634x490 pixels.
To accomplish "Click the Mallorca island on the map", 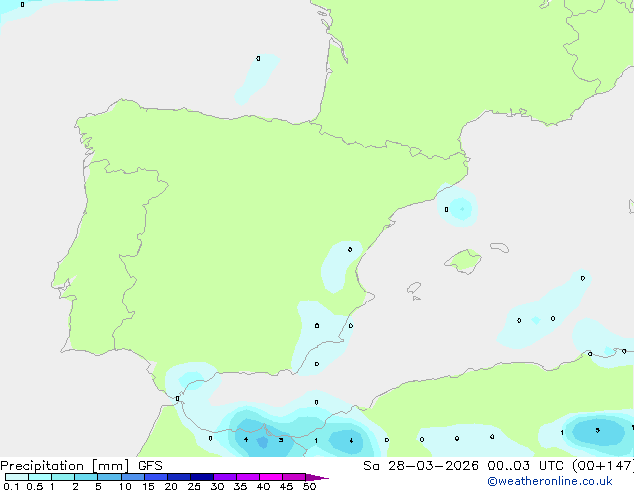I will click(463, 261).
